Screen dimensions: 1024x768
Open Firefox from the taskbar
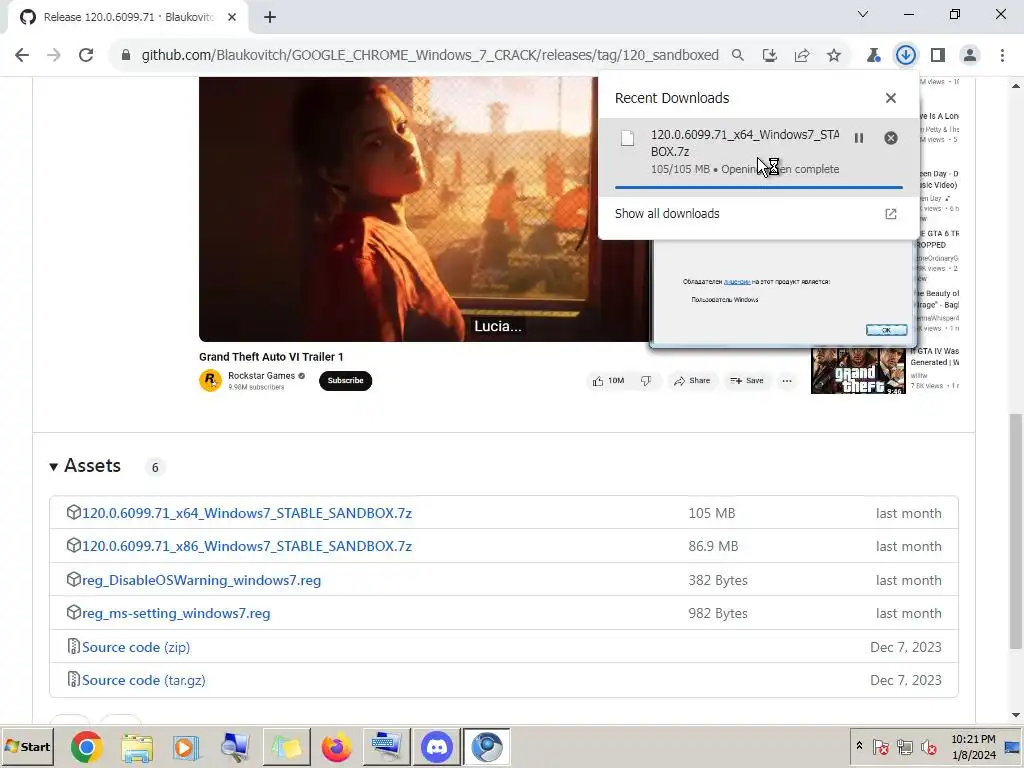click(336, 747)
